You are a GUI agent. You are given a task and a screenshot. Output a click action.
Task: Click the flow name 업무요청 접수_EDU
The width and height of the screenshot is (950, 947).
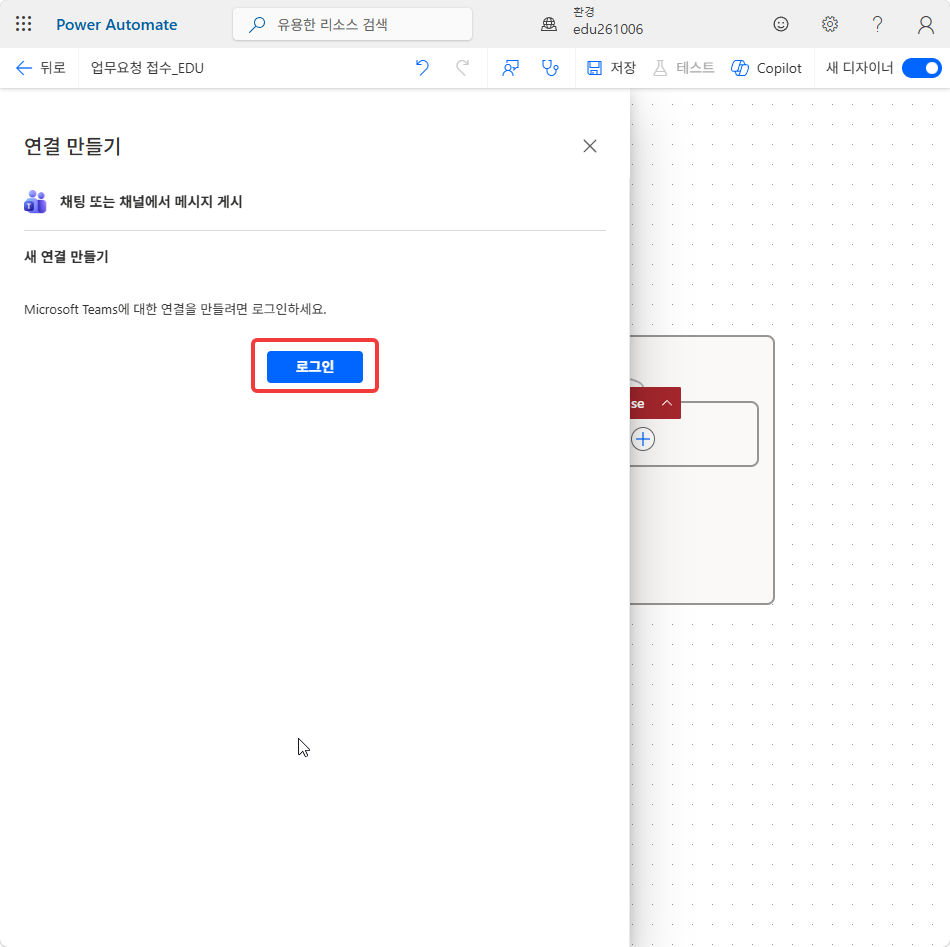tap(147, 68)
